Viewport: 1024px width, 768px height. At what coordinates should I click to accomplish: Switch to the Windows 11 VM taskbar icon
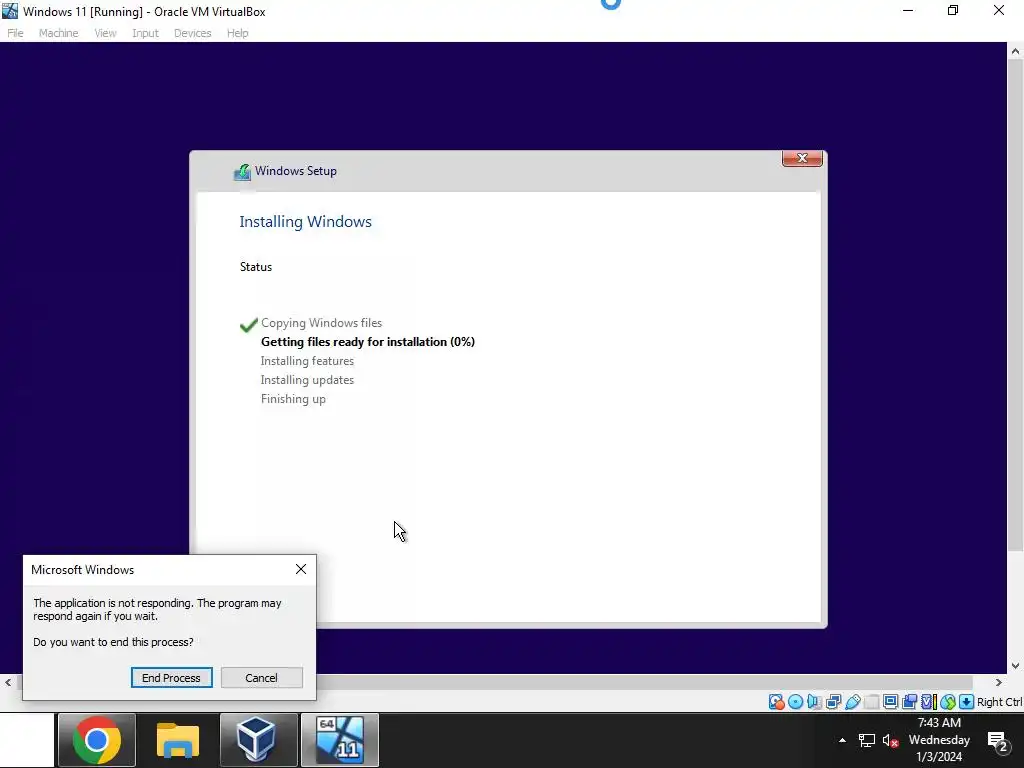(340, 740)
